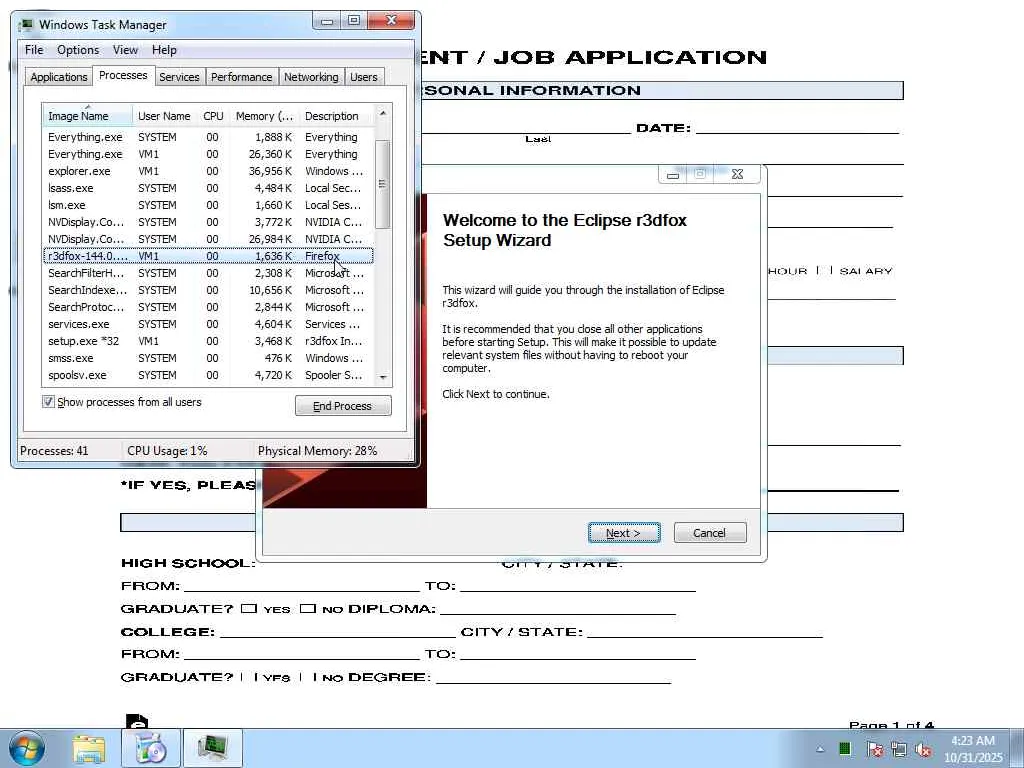Click the End Process button
This screenshot has width=1024, height=768.
click(343, 406)
